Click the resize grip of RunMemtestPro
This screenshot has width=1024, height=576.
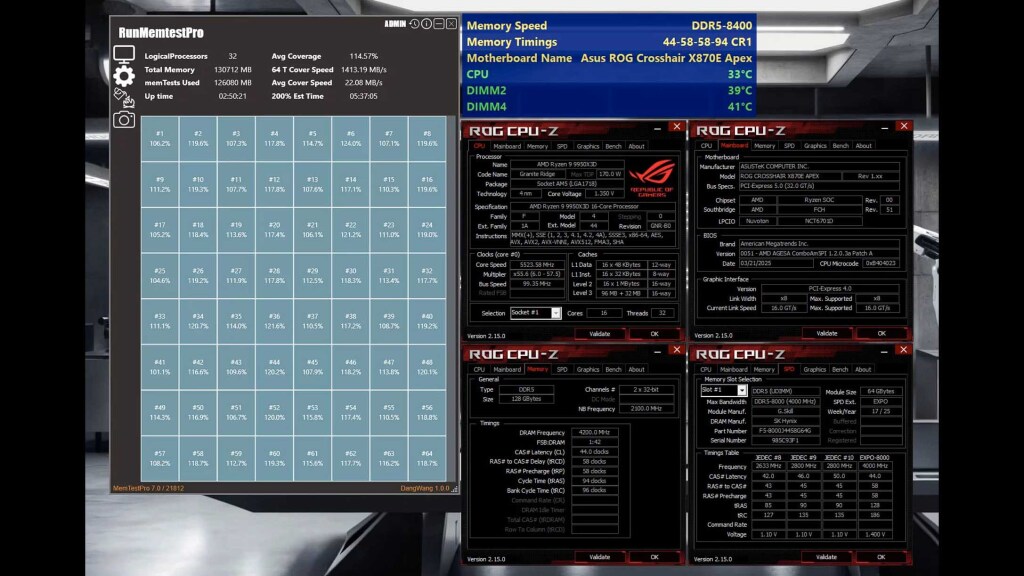click(x=455, y=488)
